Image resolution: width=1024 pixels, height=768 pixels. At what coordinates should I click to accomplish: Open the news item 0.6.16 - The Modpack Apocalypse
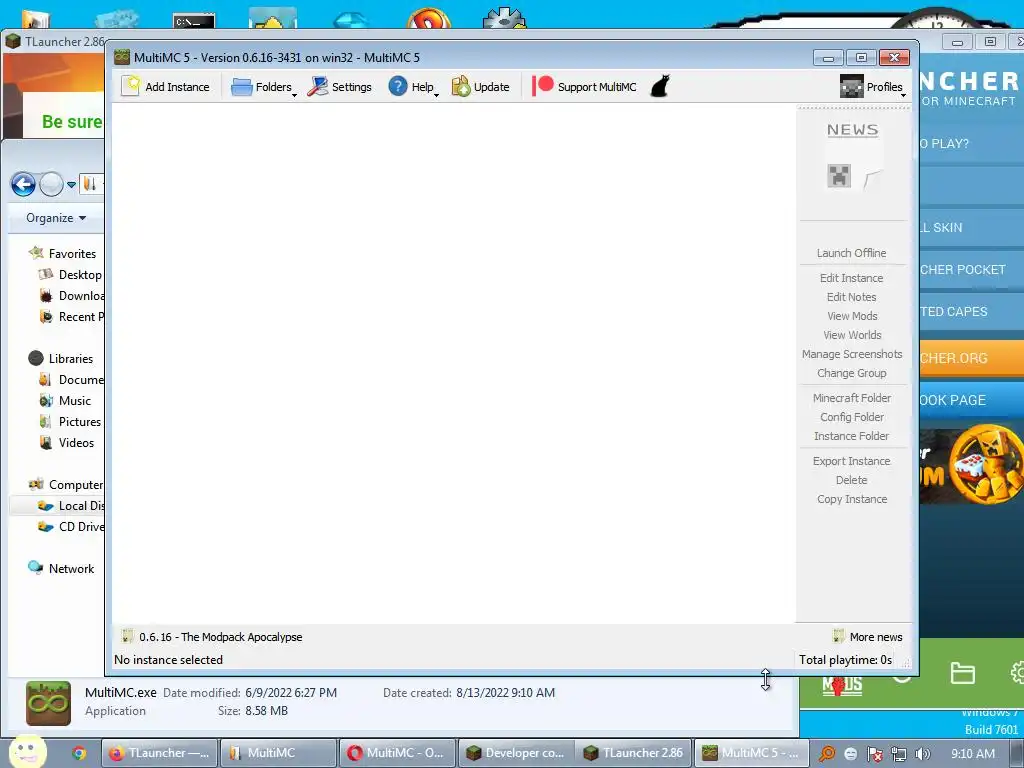[212, 636]
